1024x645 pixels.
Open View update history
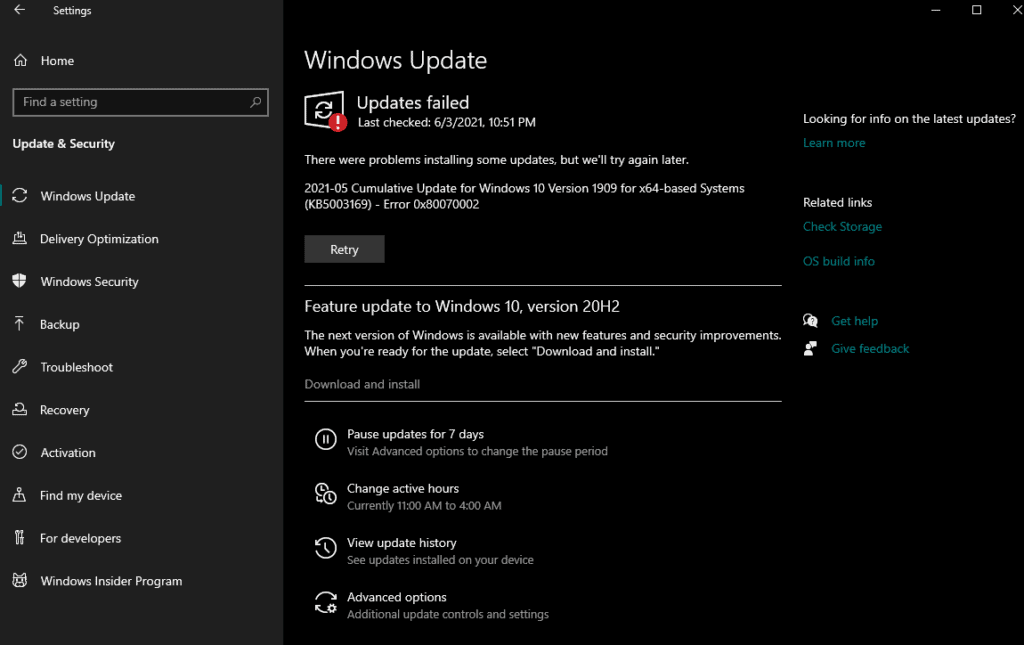coord(401,543)
